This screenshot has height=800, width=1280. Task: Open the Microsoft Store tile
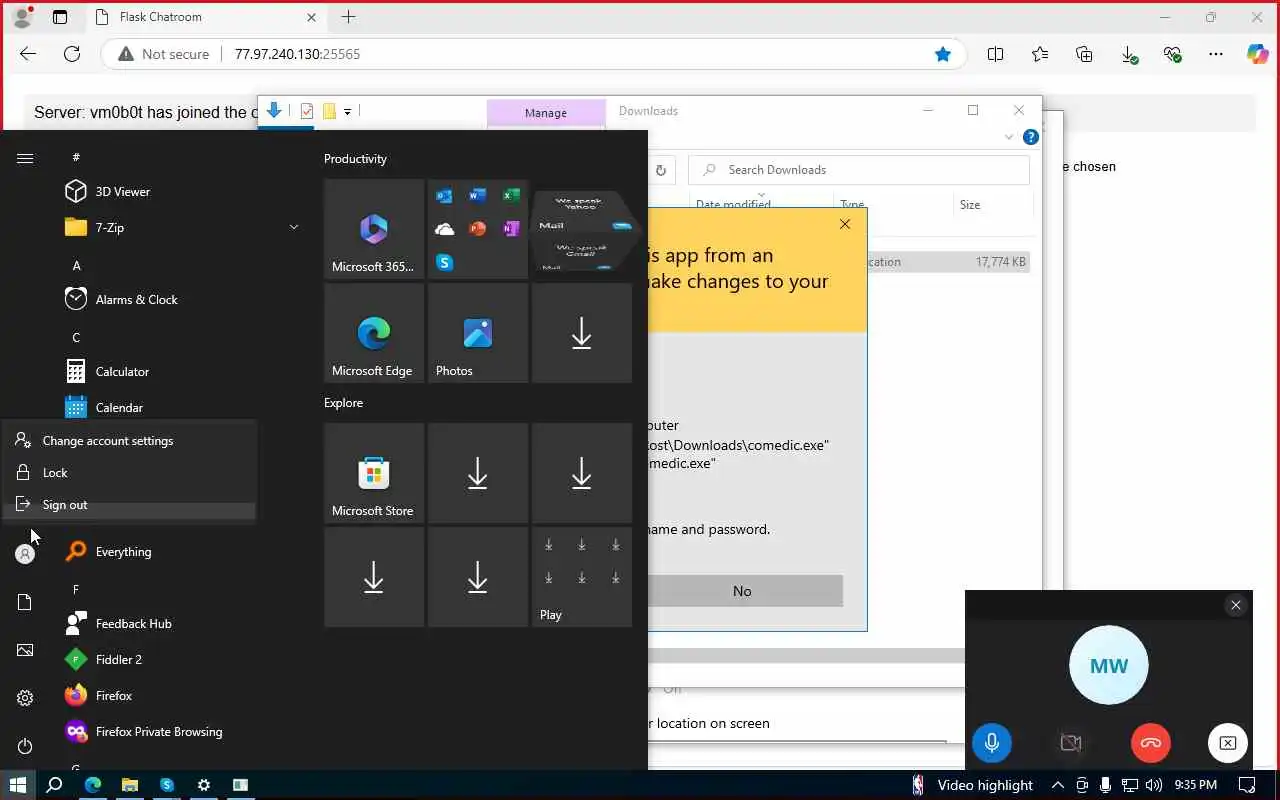click(374, 473)
